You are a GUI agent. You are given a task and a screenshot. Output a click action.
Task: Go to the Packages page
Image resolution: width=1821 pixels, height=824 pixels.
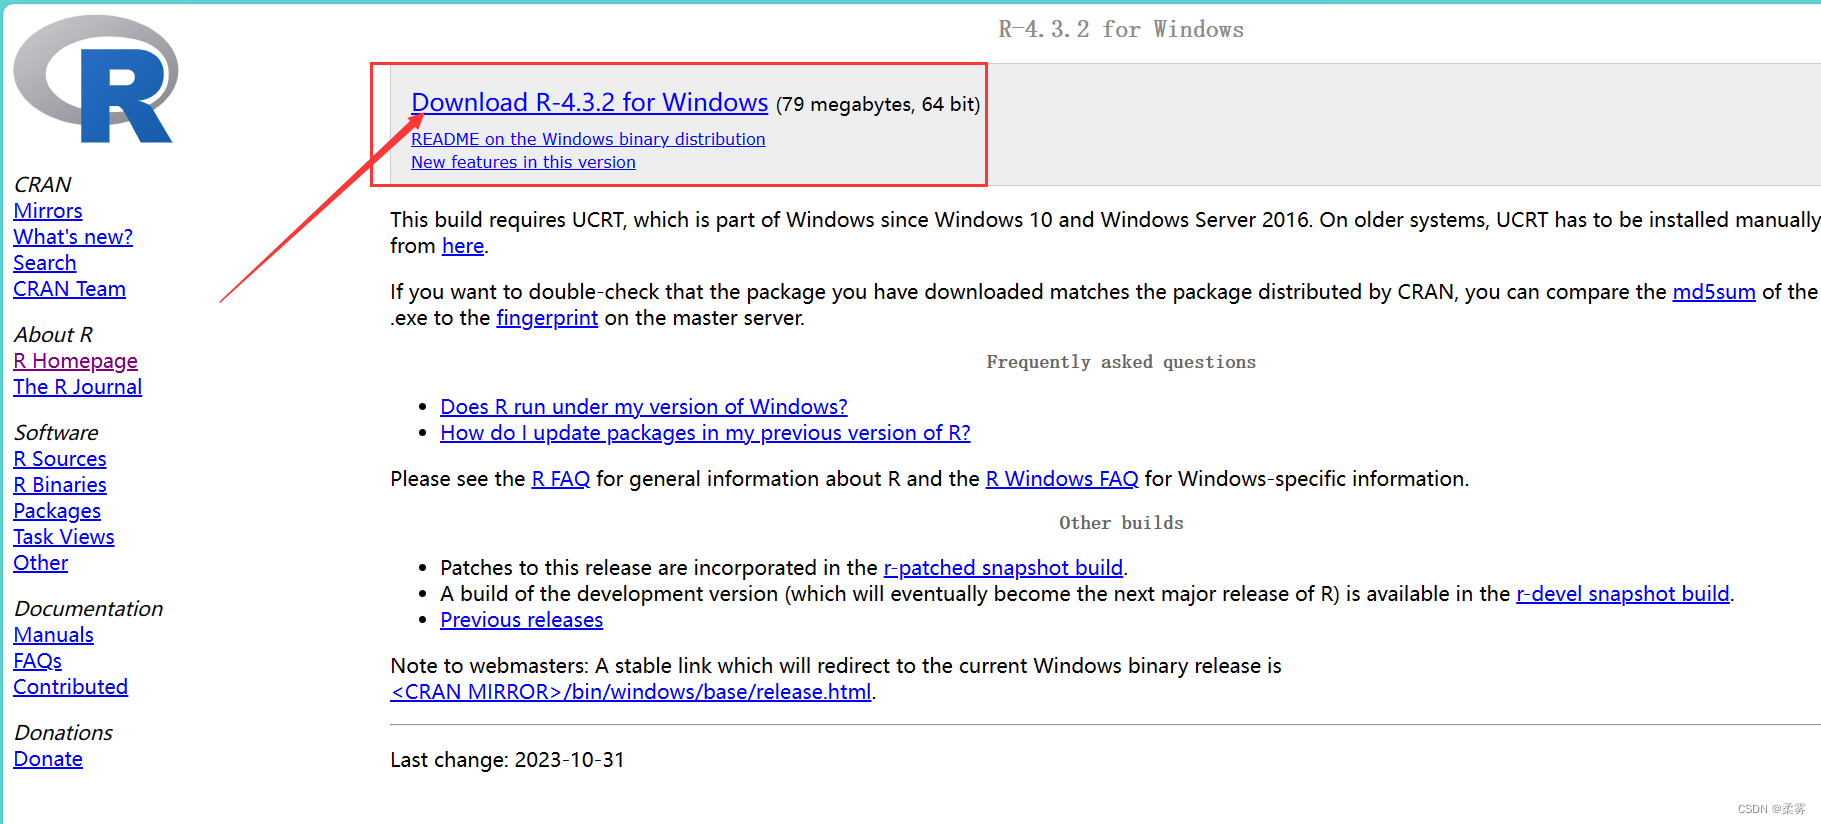(x=57, y=511)
